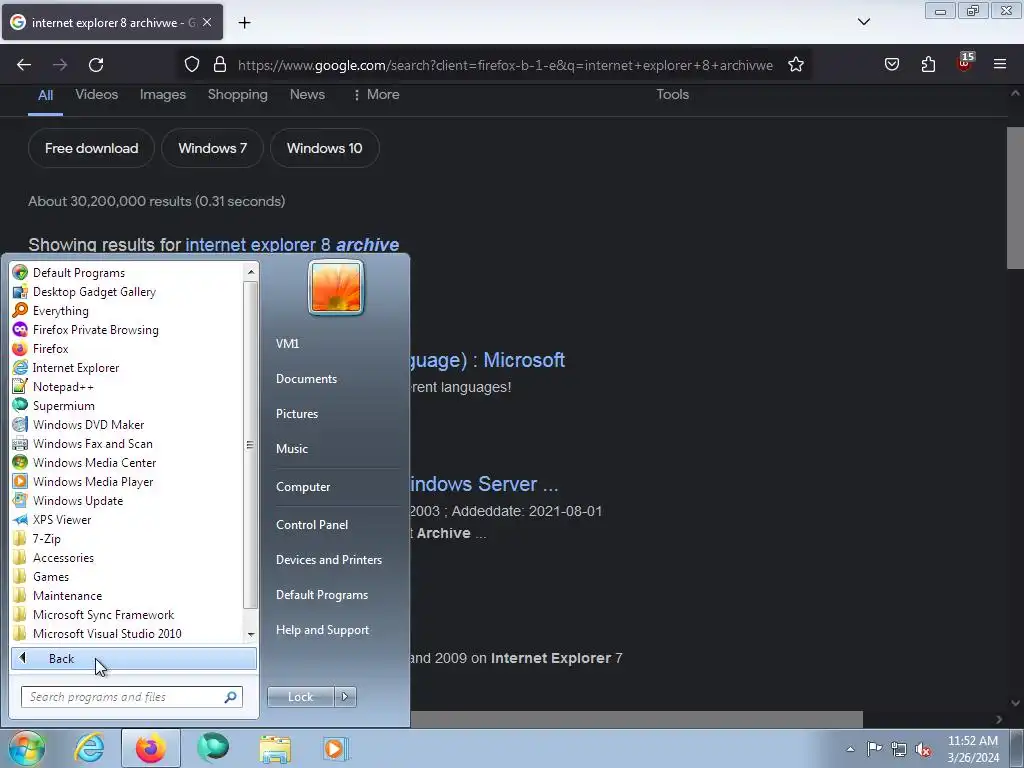The height and width of the screenshot is (768, 1024).
Task: Open a new tab with plus button
Action: coord(244,23)
